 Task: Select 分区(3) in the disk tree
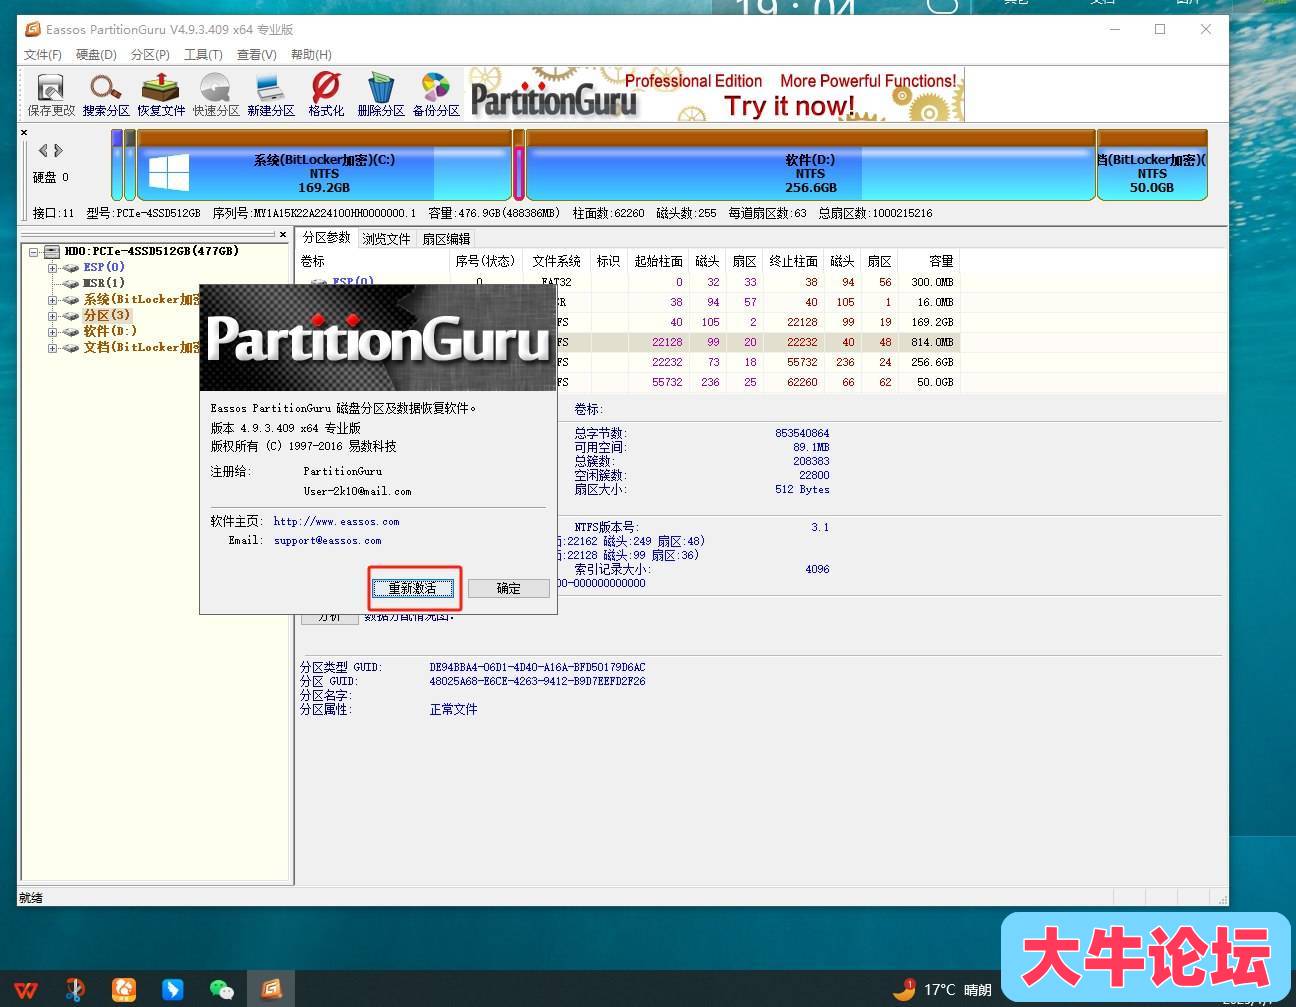click(x=107, y=315)
